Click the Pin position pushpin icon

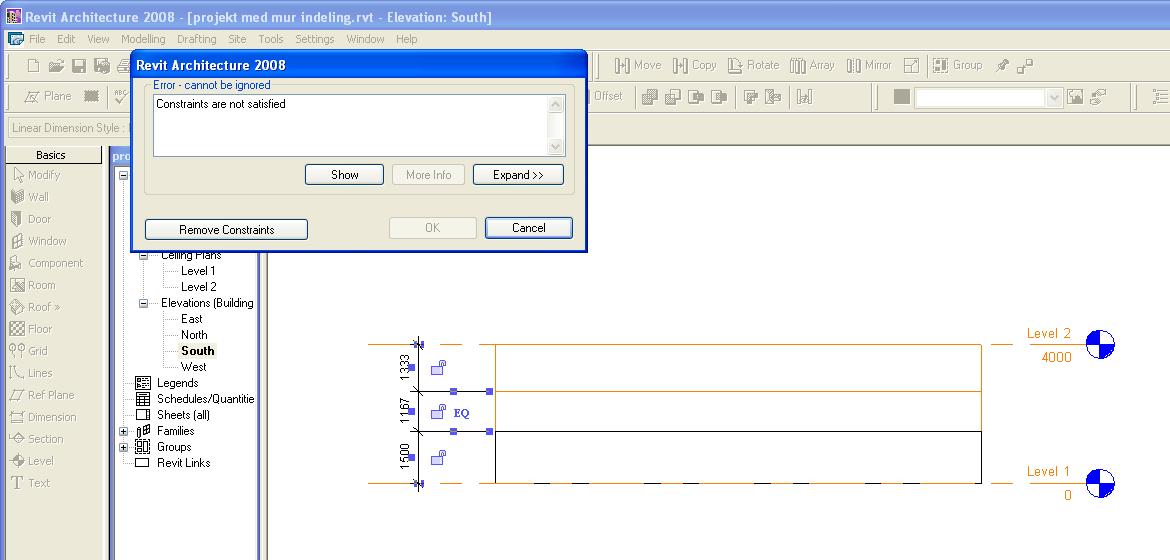[x=1002, y=66]
